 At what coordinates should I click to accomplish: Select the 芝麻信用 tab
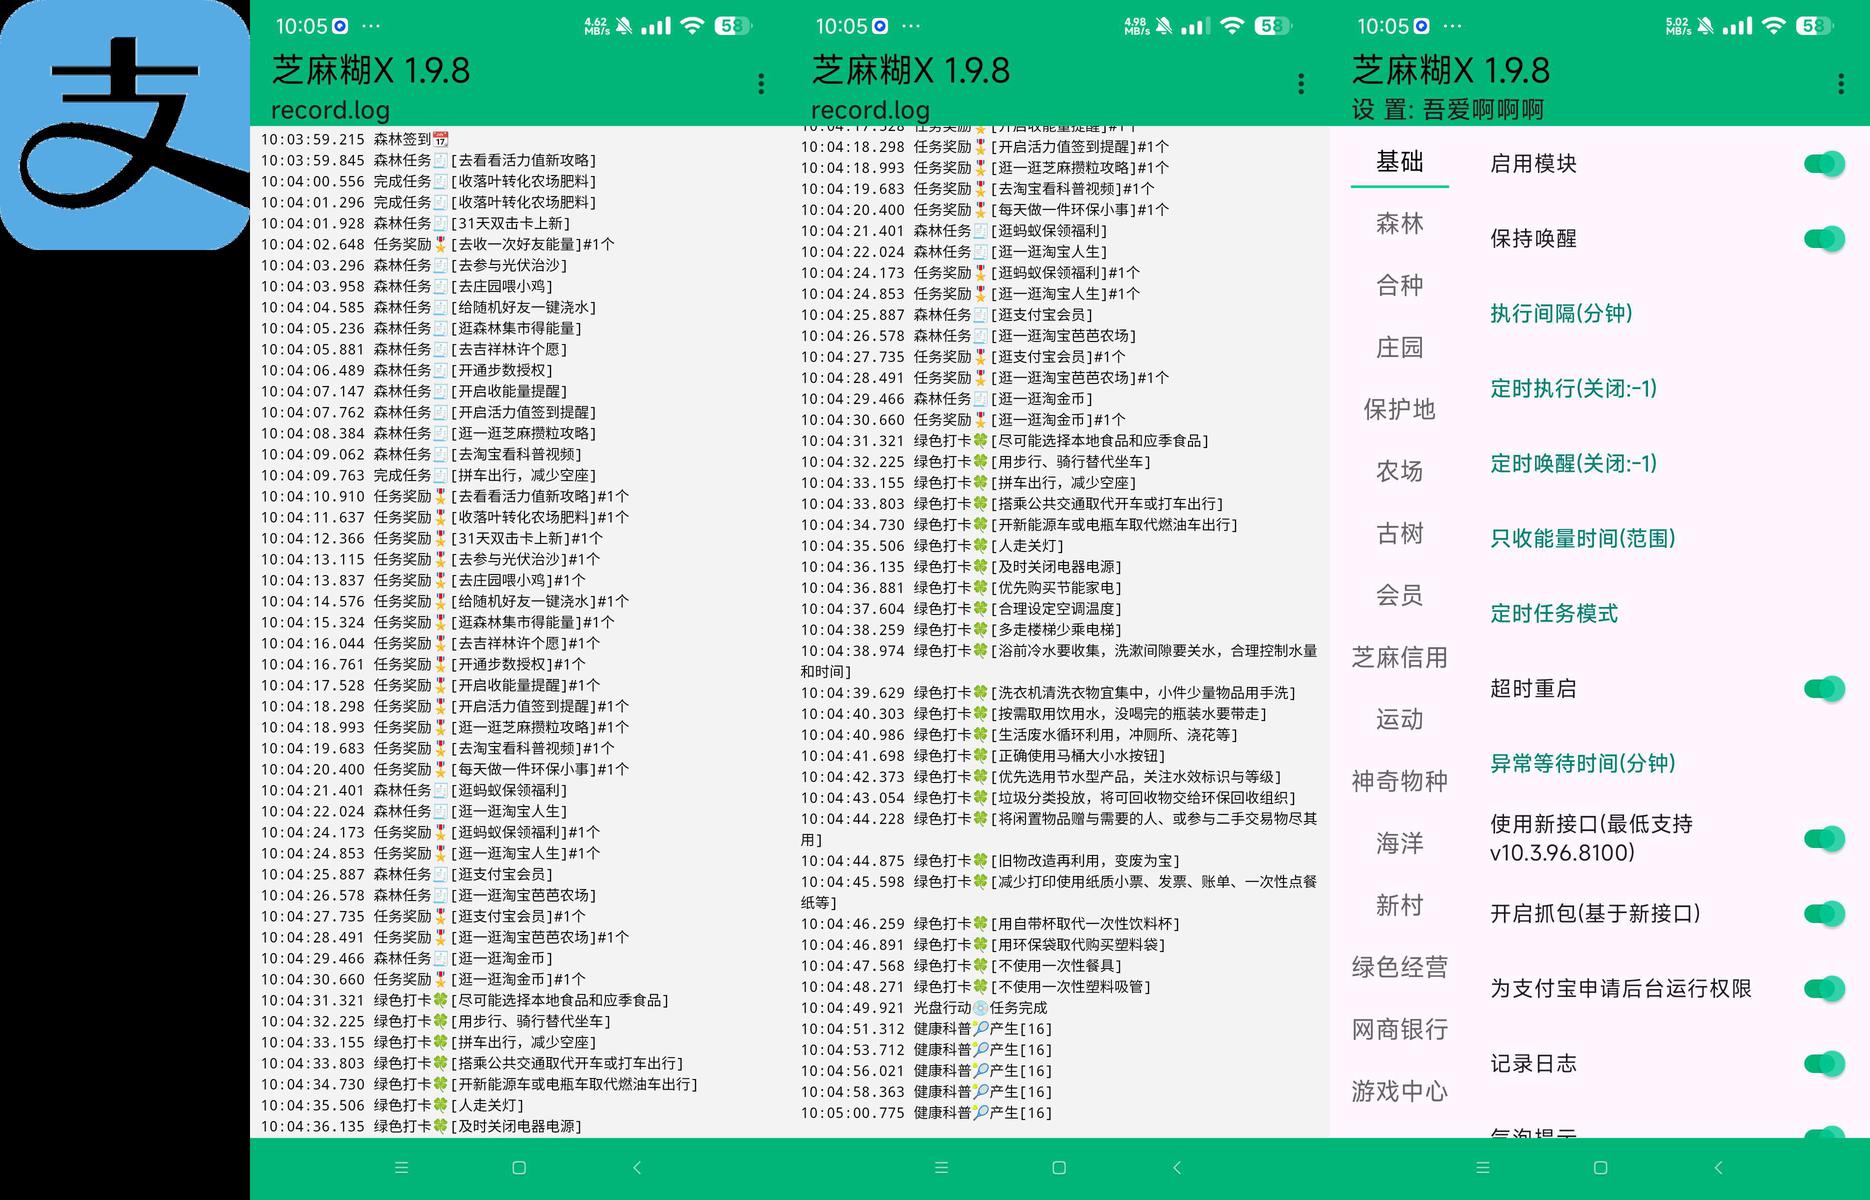pos(1399,658)
